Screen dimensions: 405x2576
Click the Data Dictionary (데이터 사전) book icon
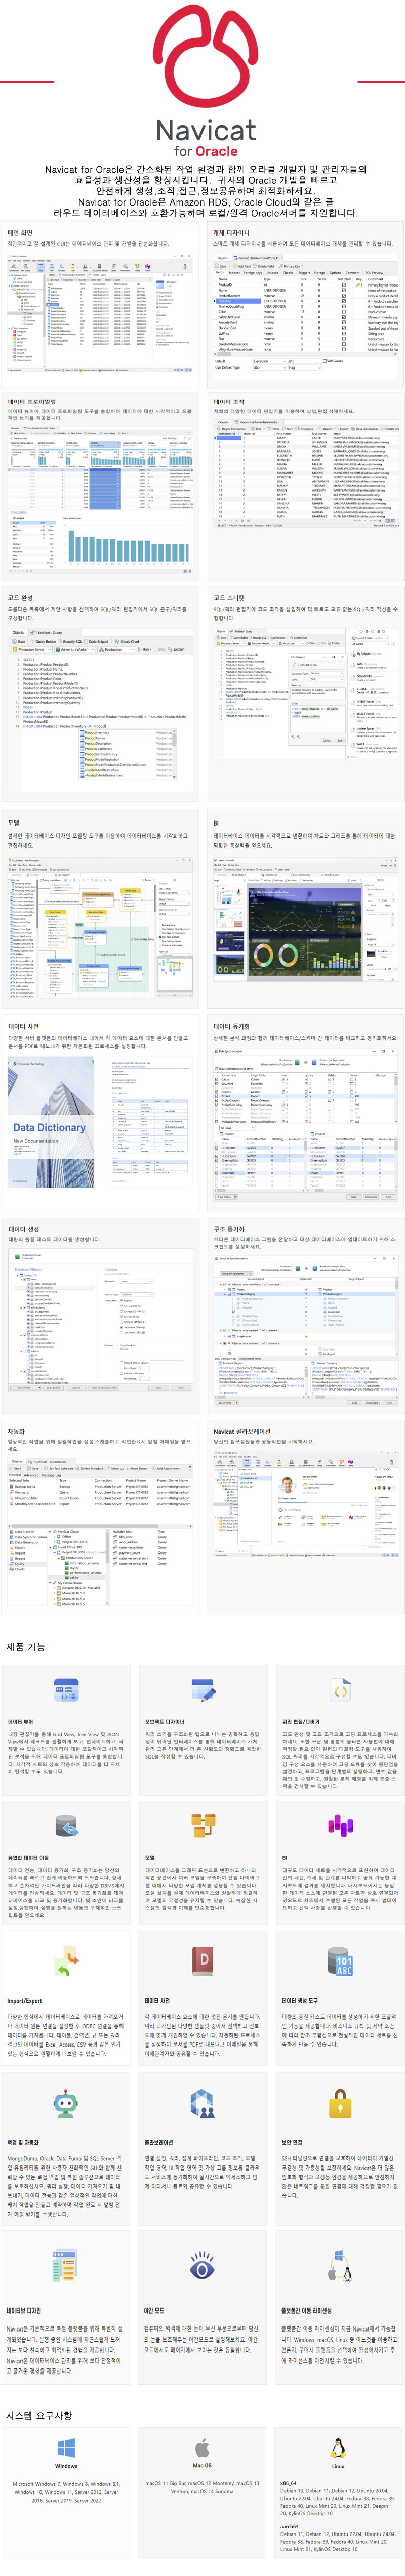click(202, 1961)
